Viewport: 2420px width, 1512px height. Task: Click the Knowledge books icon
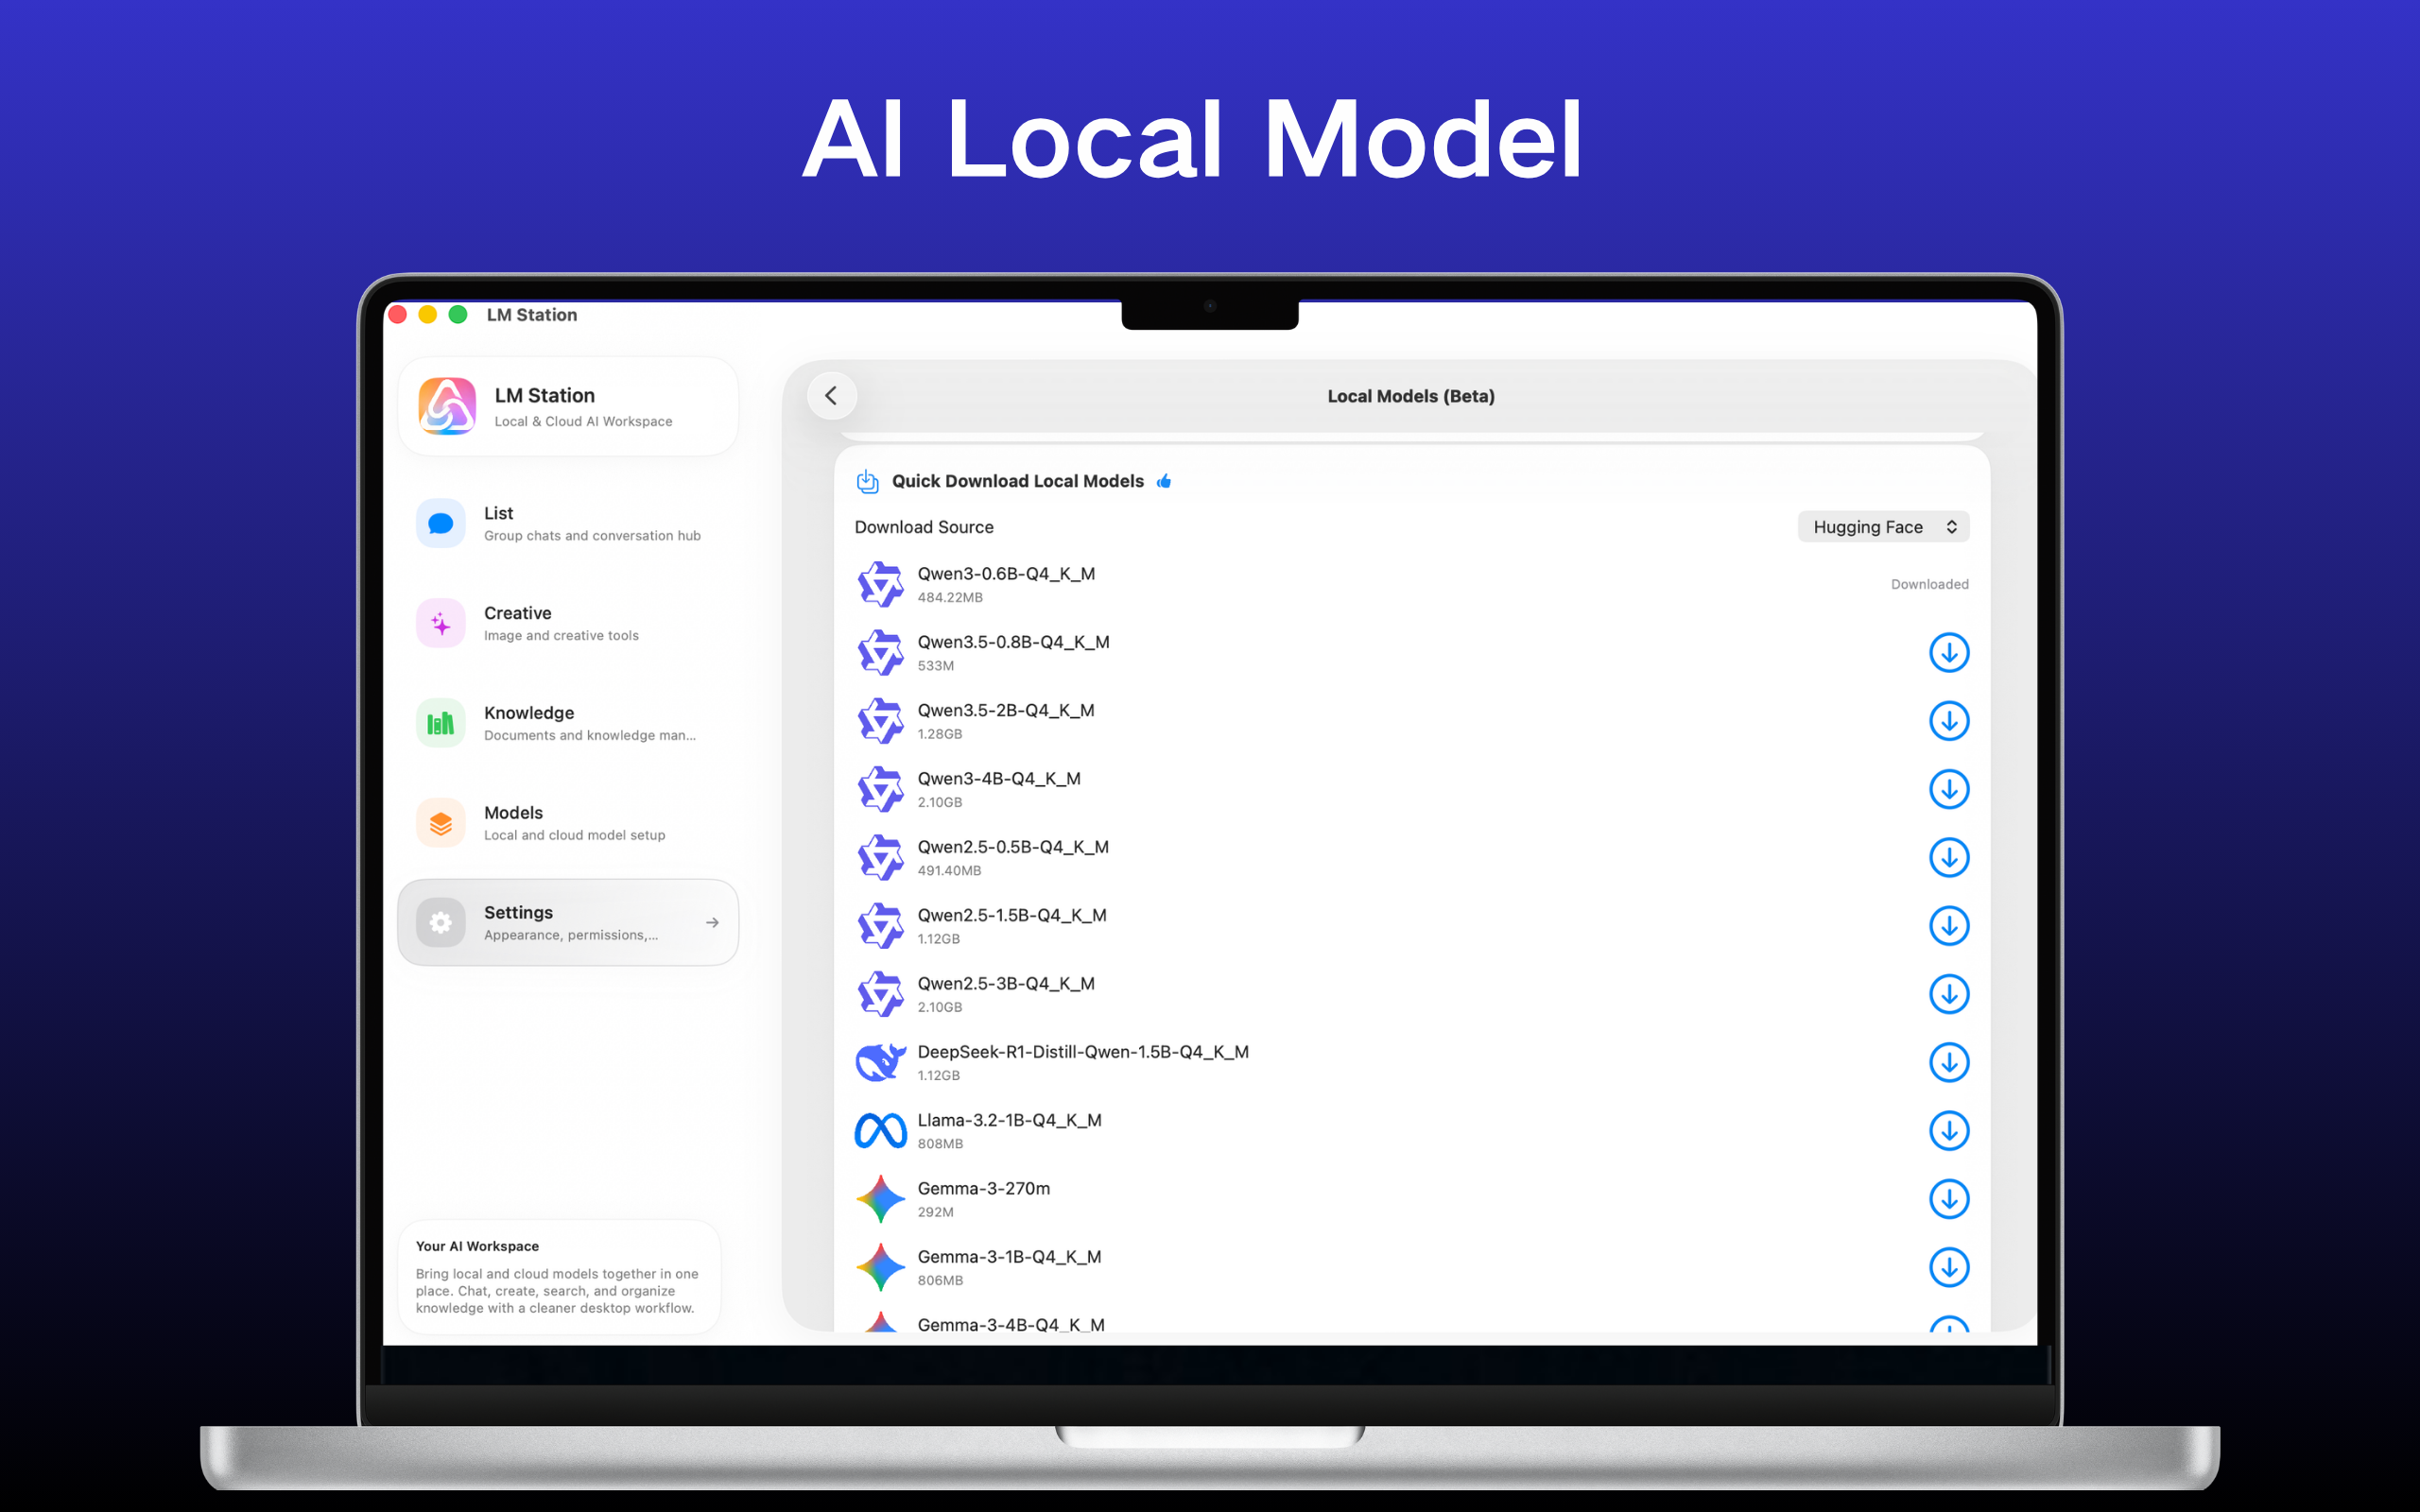(440, 723)
